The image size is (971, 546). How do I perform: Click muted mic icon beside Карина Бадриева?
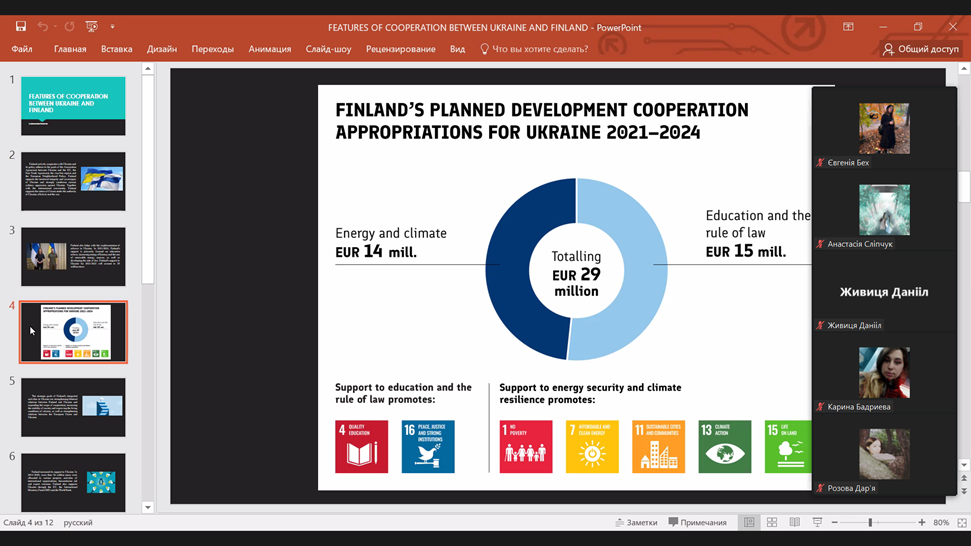(821, 407)
